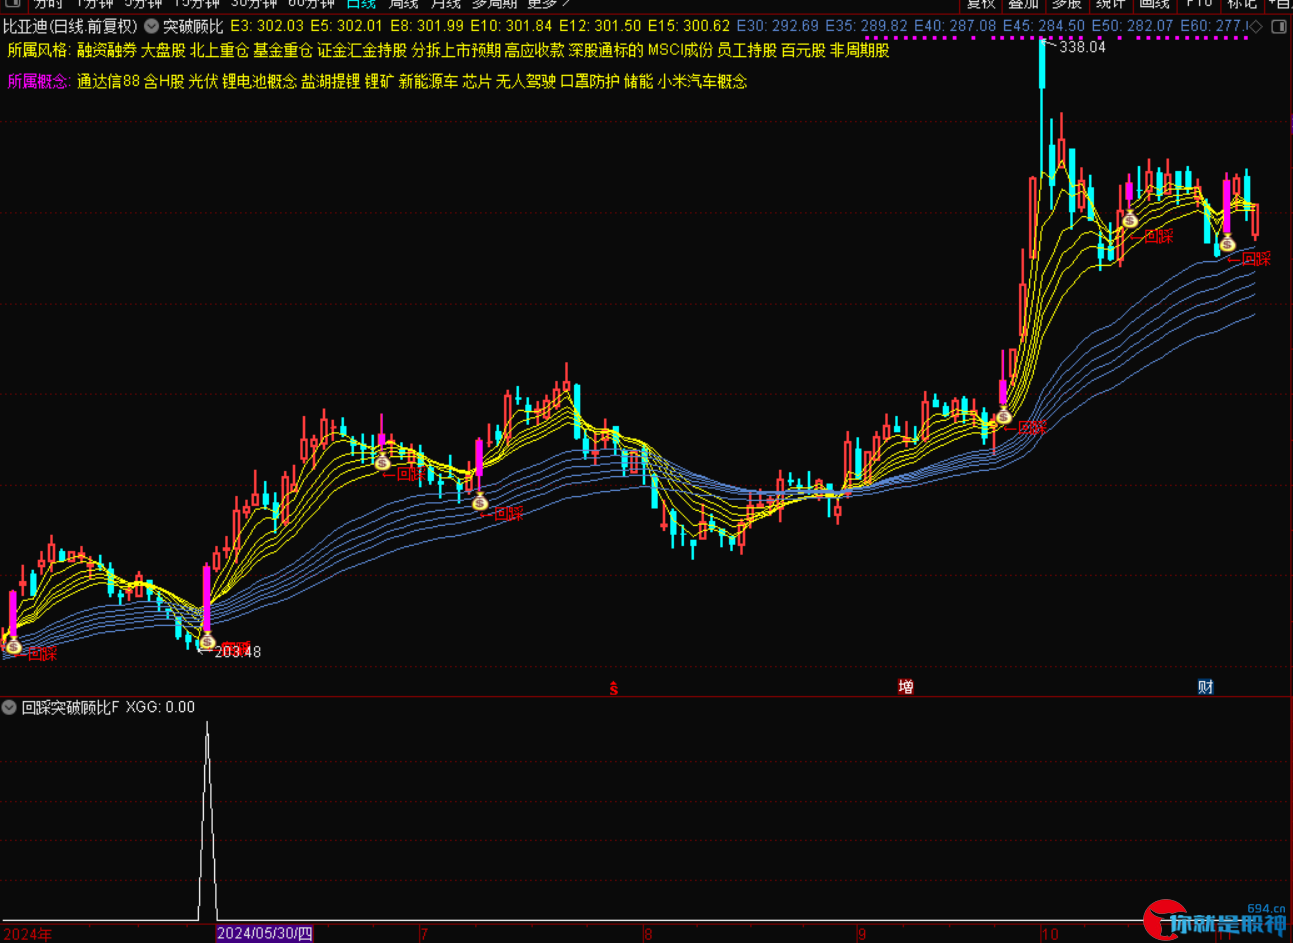Open the dropdown arrow beside 突破顾比
This screenshot has width=1293, height=943.
click(x=152, y=27)
